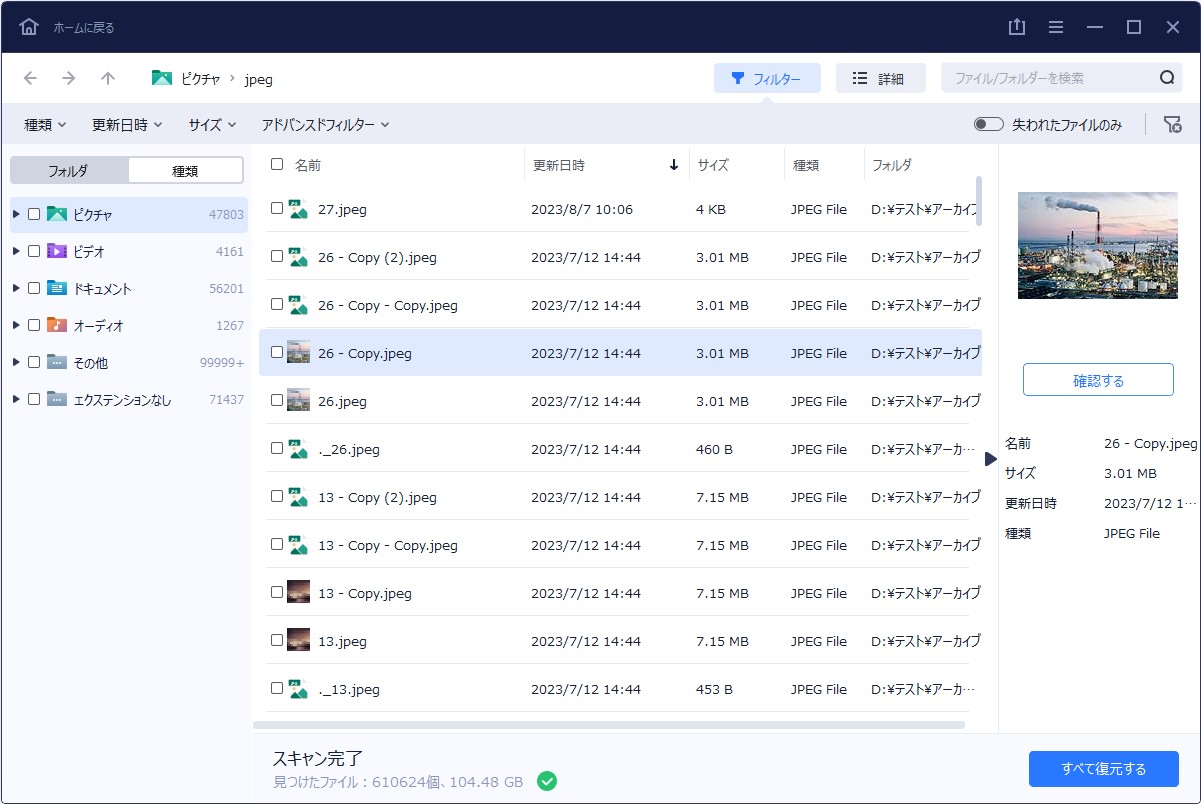The image size is (1201, 804).
Task: Go back with the left arrow
Action: 30,78
